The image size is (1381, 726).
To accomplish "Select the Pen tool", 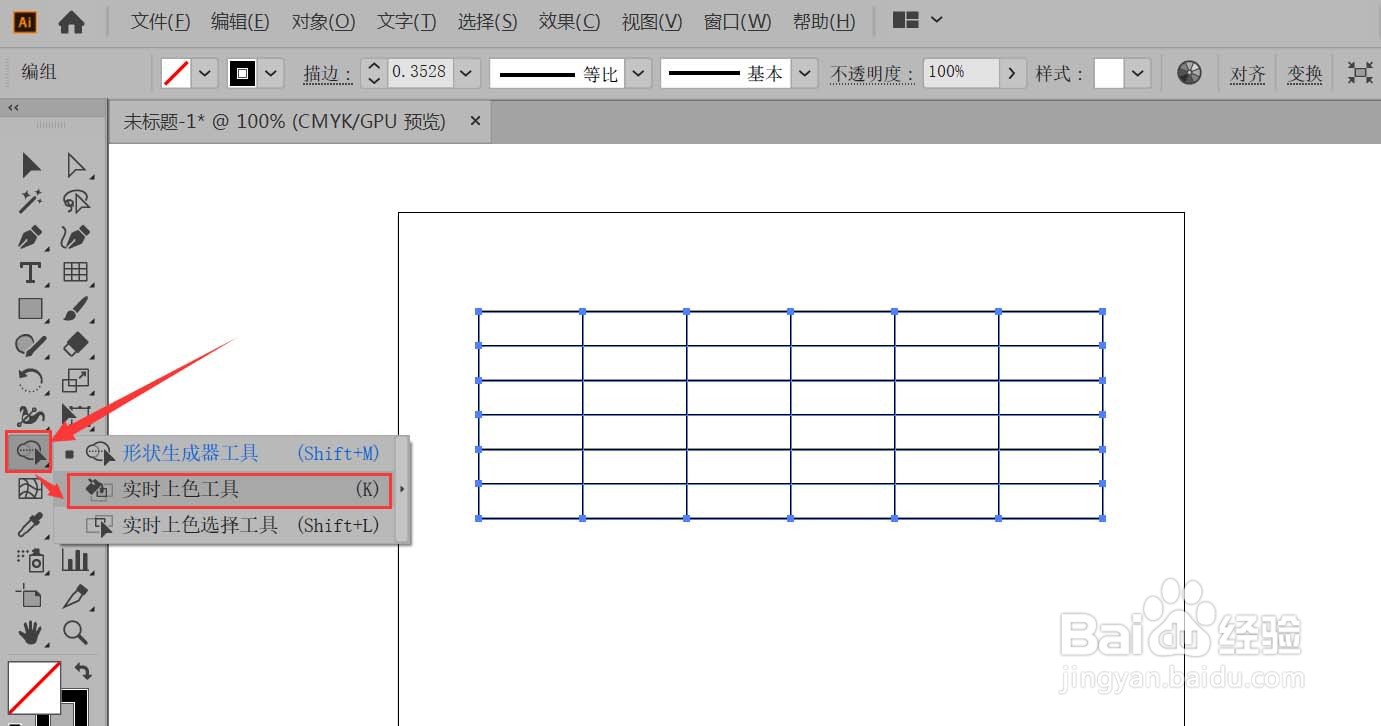I will click(x=31, y=237).
